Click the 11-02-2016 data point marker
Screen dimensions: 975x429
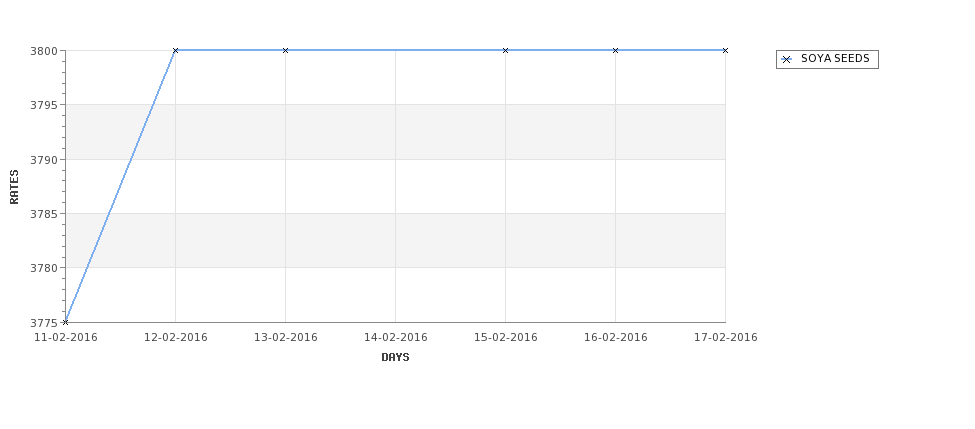pyautogui.click(x=65, y=322)
